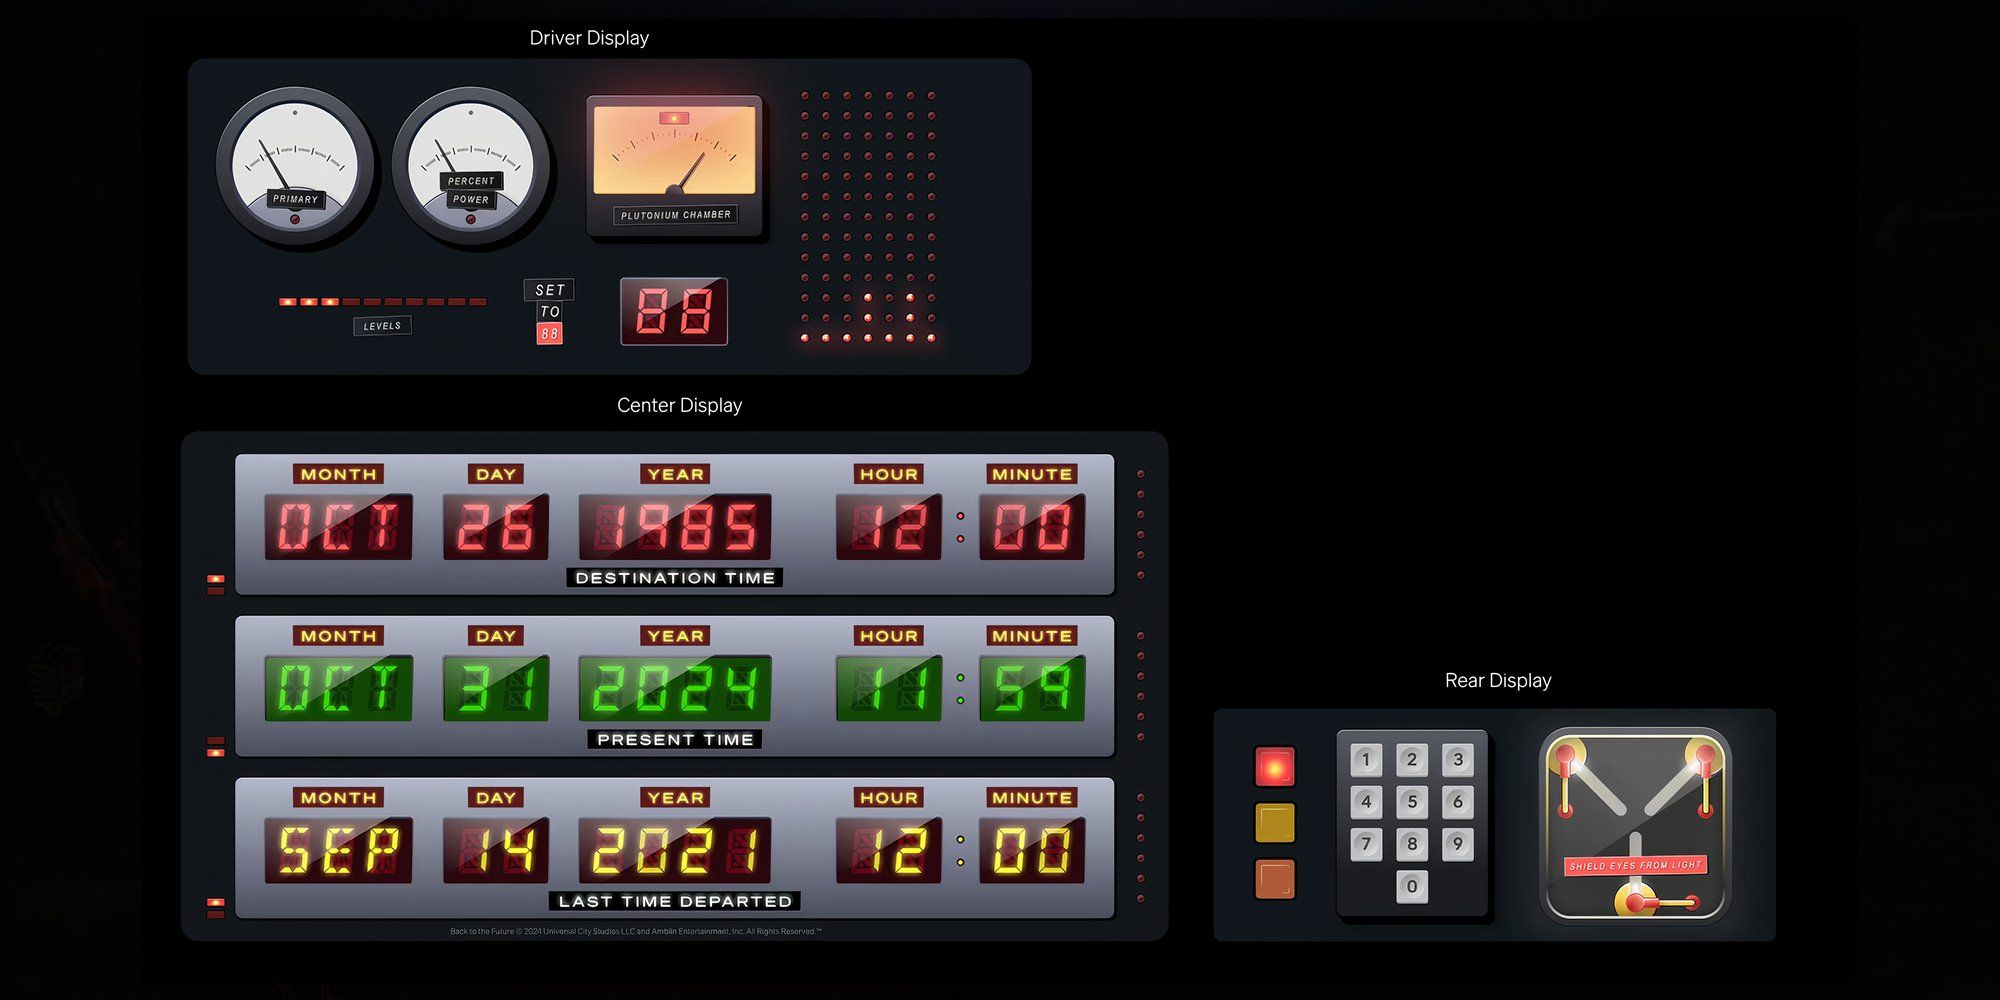Click the Set To 88 label
The height and width of the screenshot is (1000, 2000).
point(549,311)
